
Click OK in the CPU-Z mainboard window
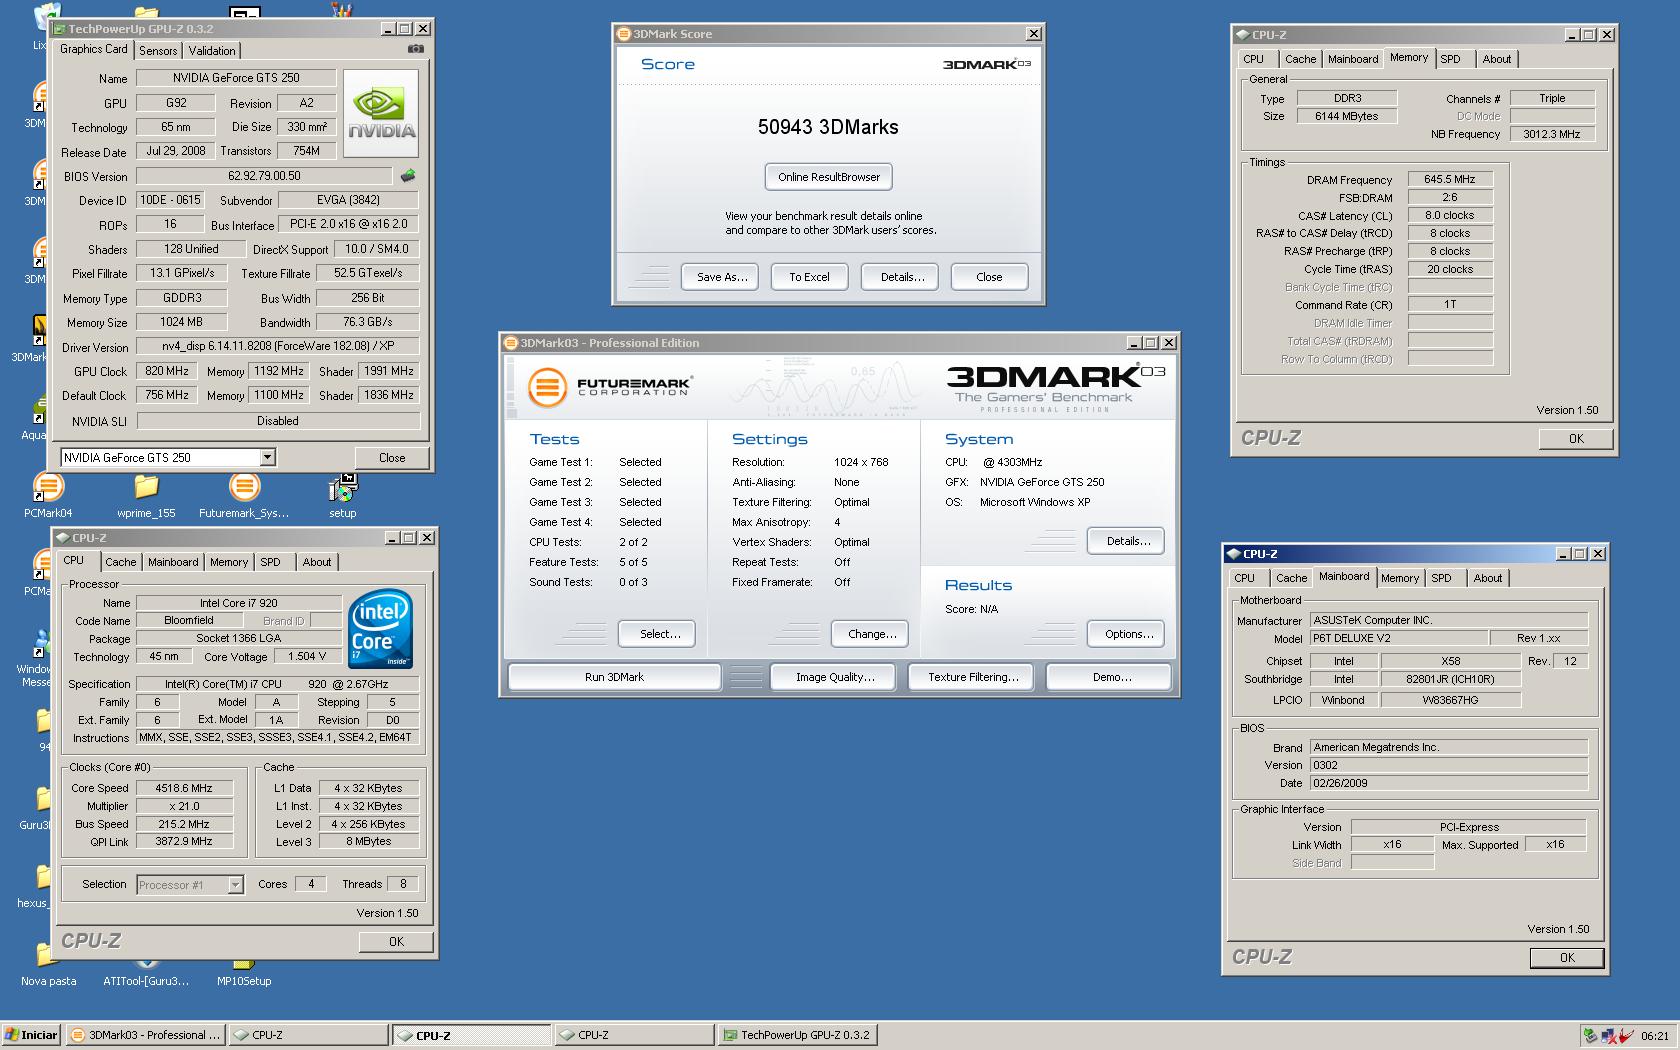(1567, 958)
